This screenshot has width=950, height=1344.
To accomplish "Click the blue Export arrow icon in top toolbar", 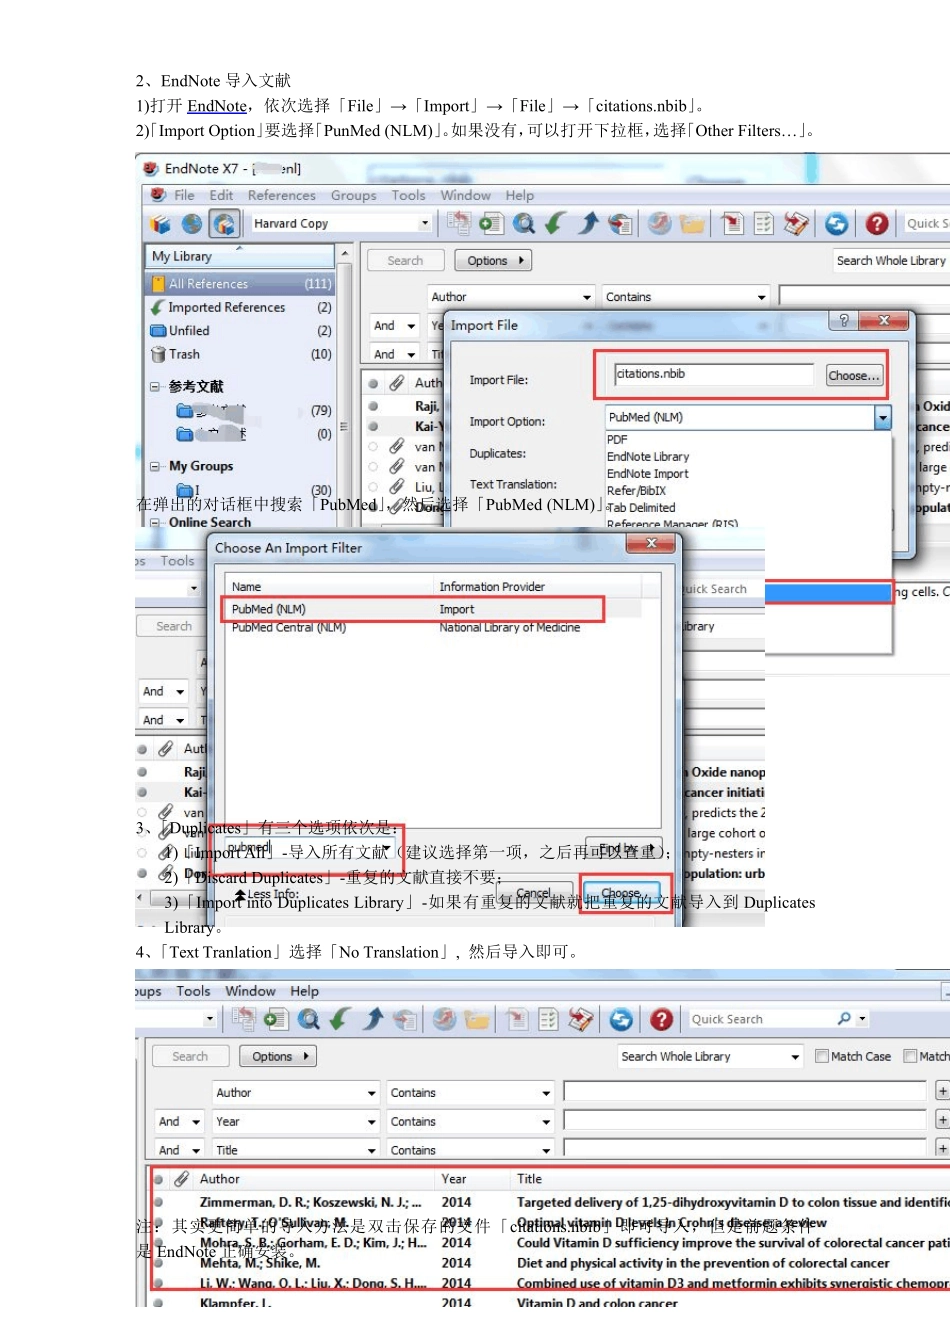I will pos(588,224).
